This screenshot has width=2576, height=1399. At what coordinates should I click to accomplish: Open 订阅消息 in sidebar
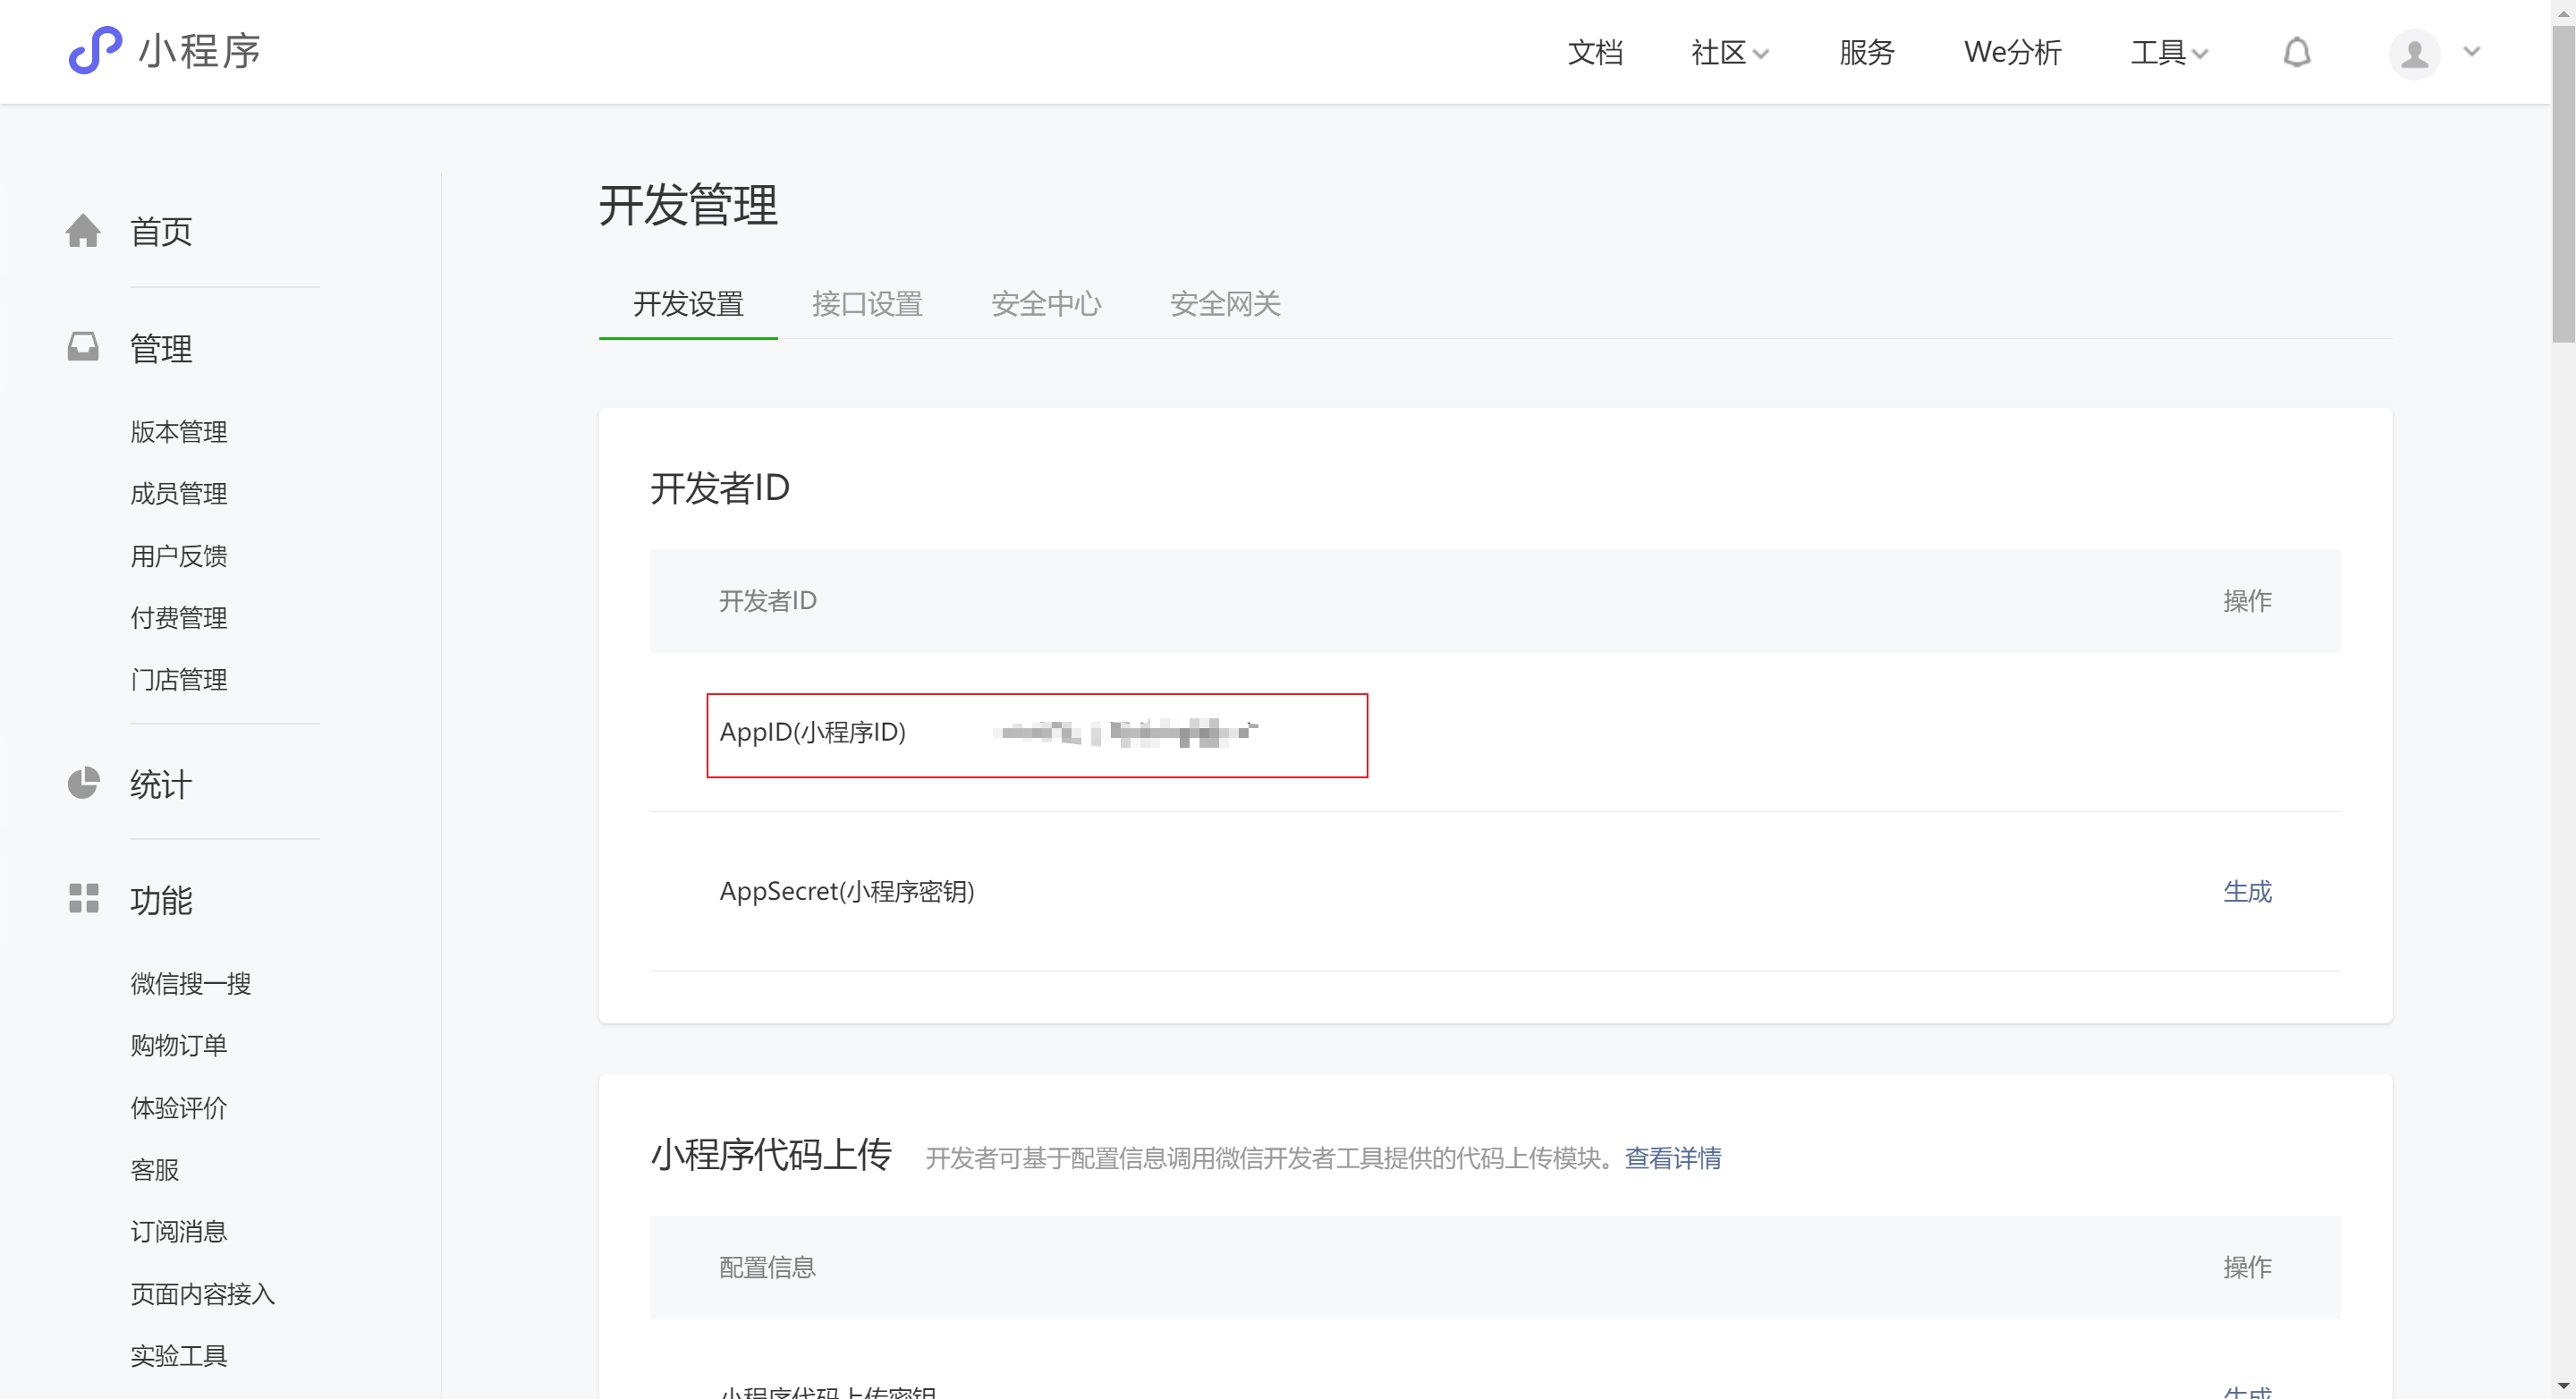pos(179,1232)
